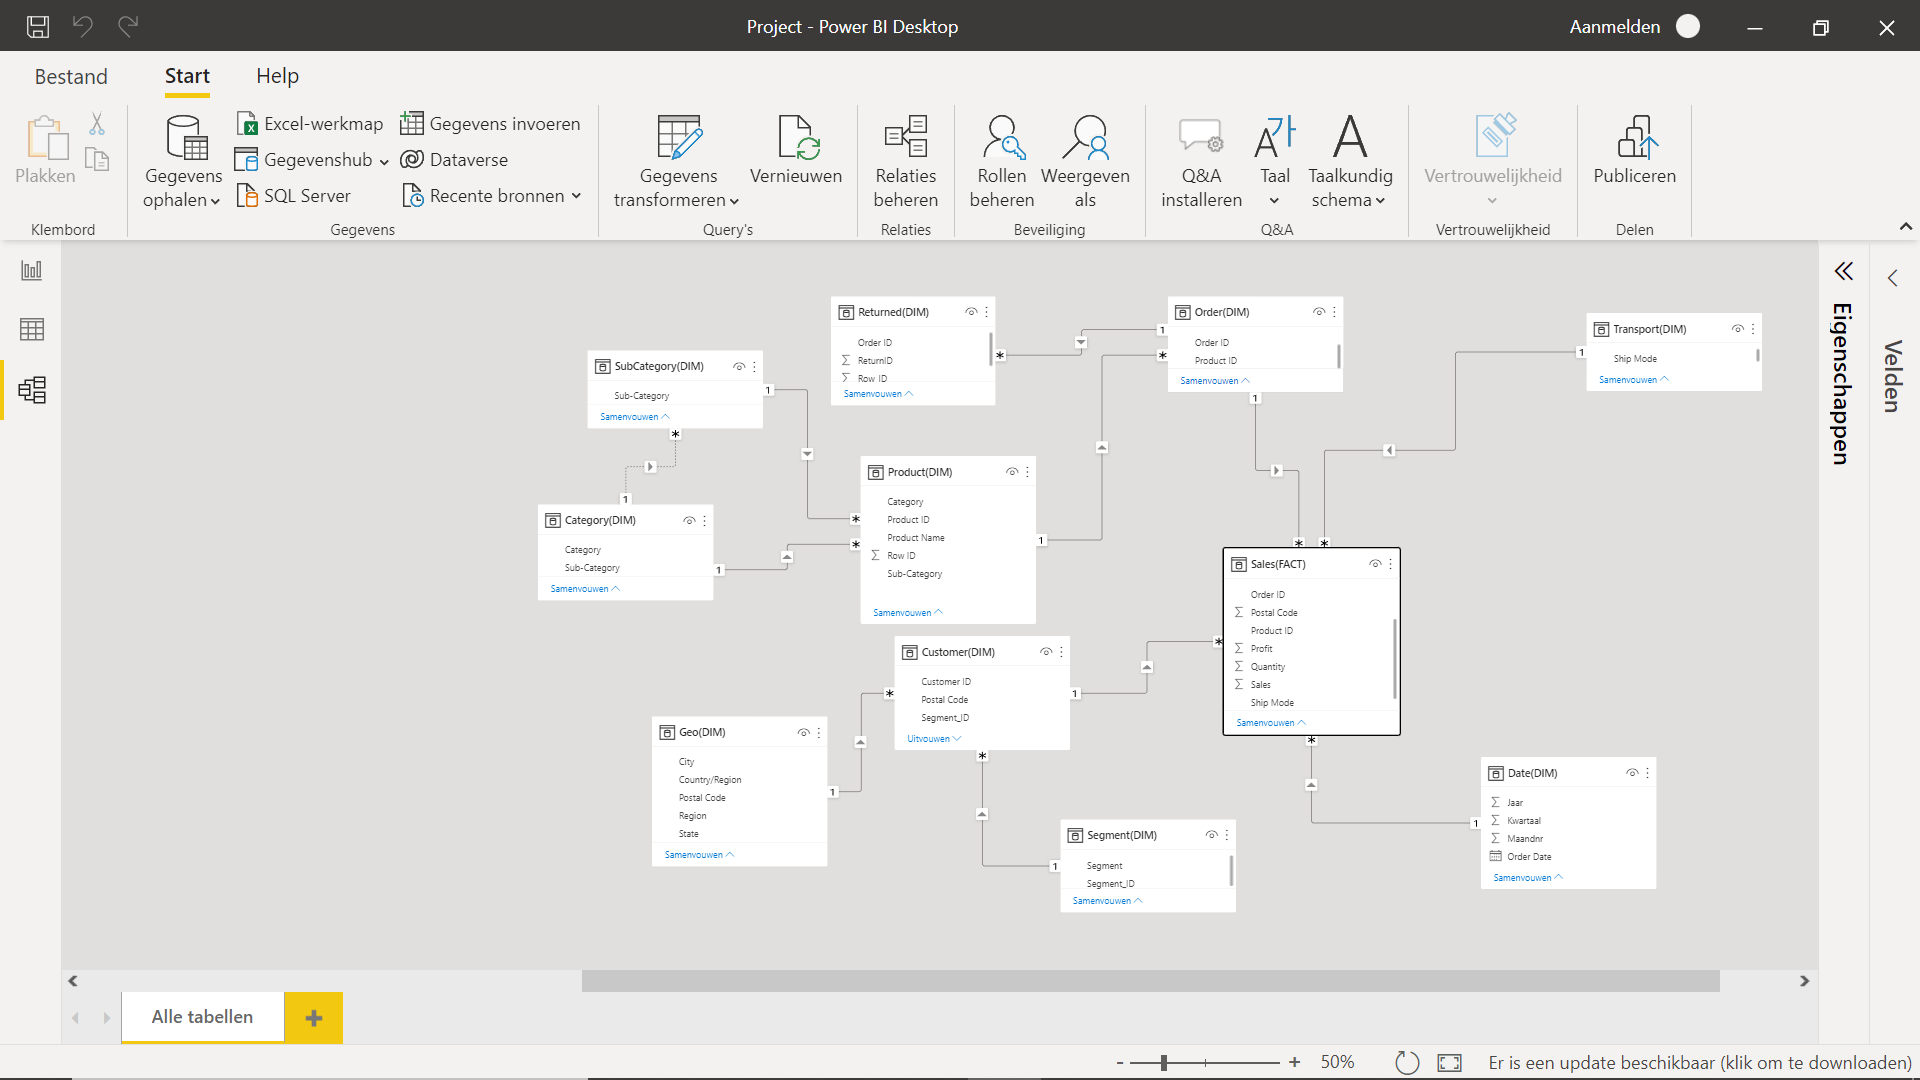Click the Save icon in title bar
This screenshot has width=1920, height=1080.
(38, 27)
